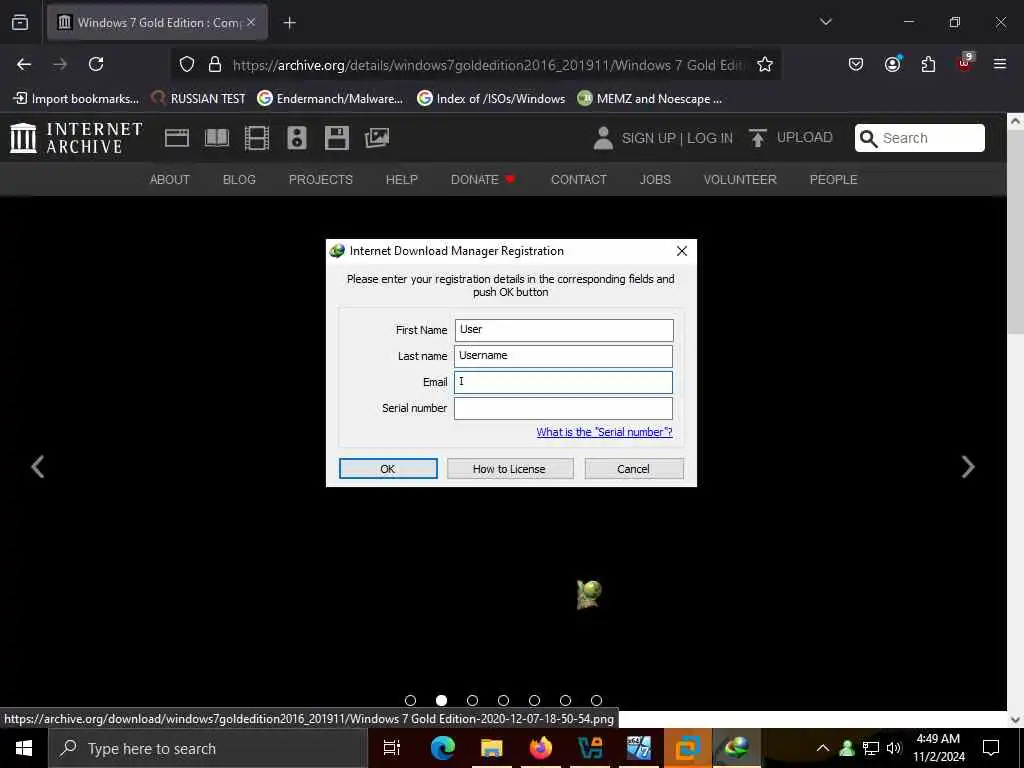Click the tracking protection shield icon
The height and width of the screenshot is (768, 1024).
pos(187,65)
